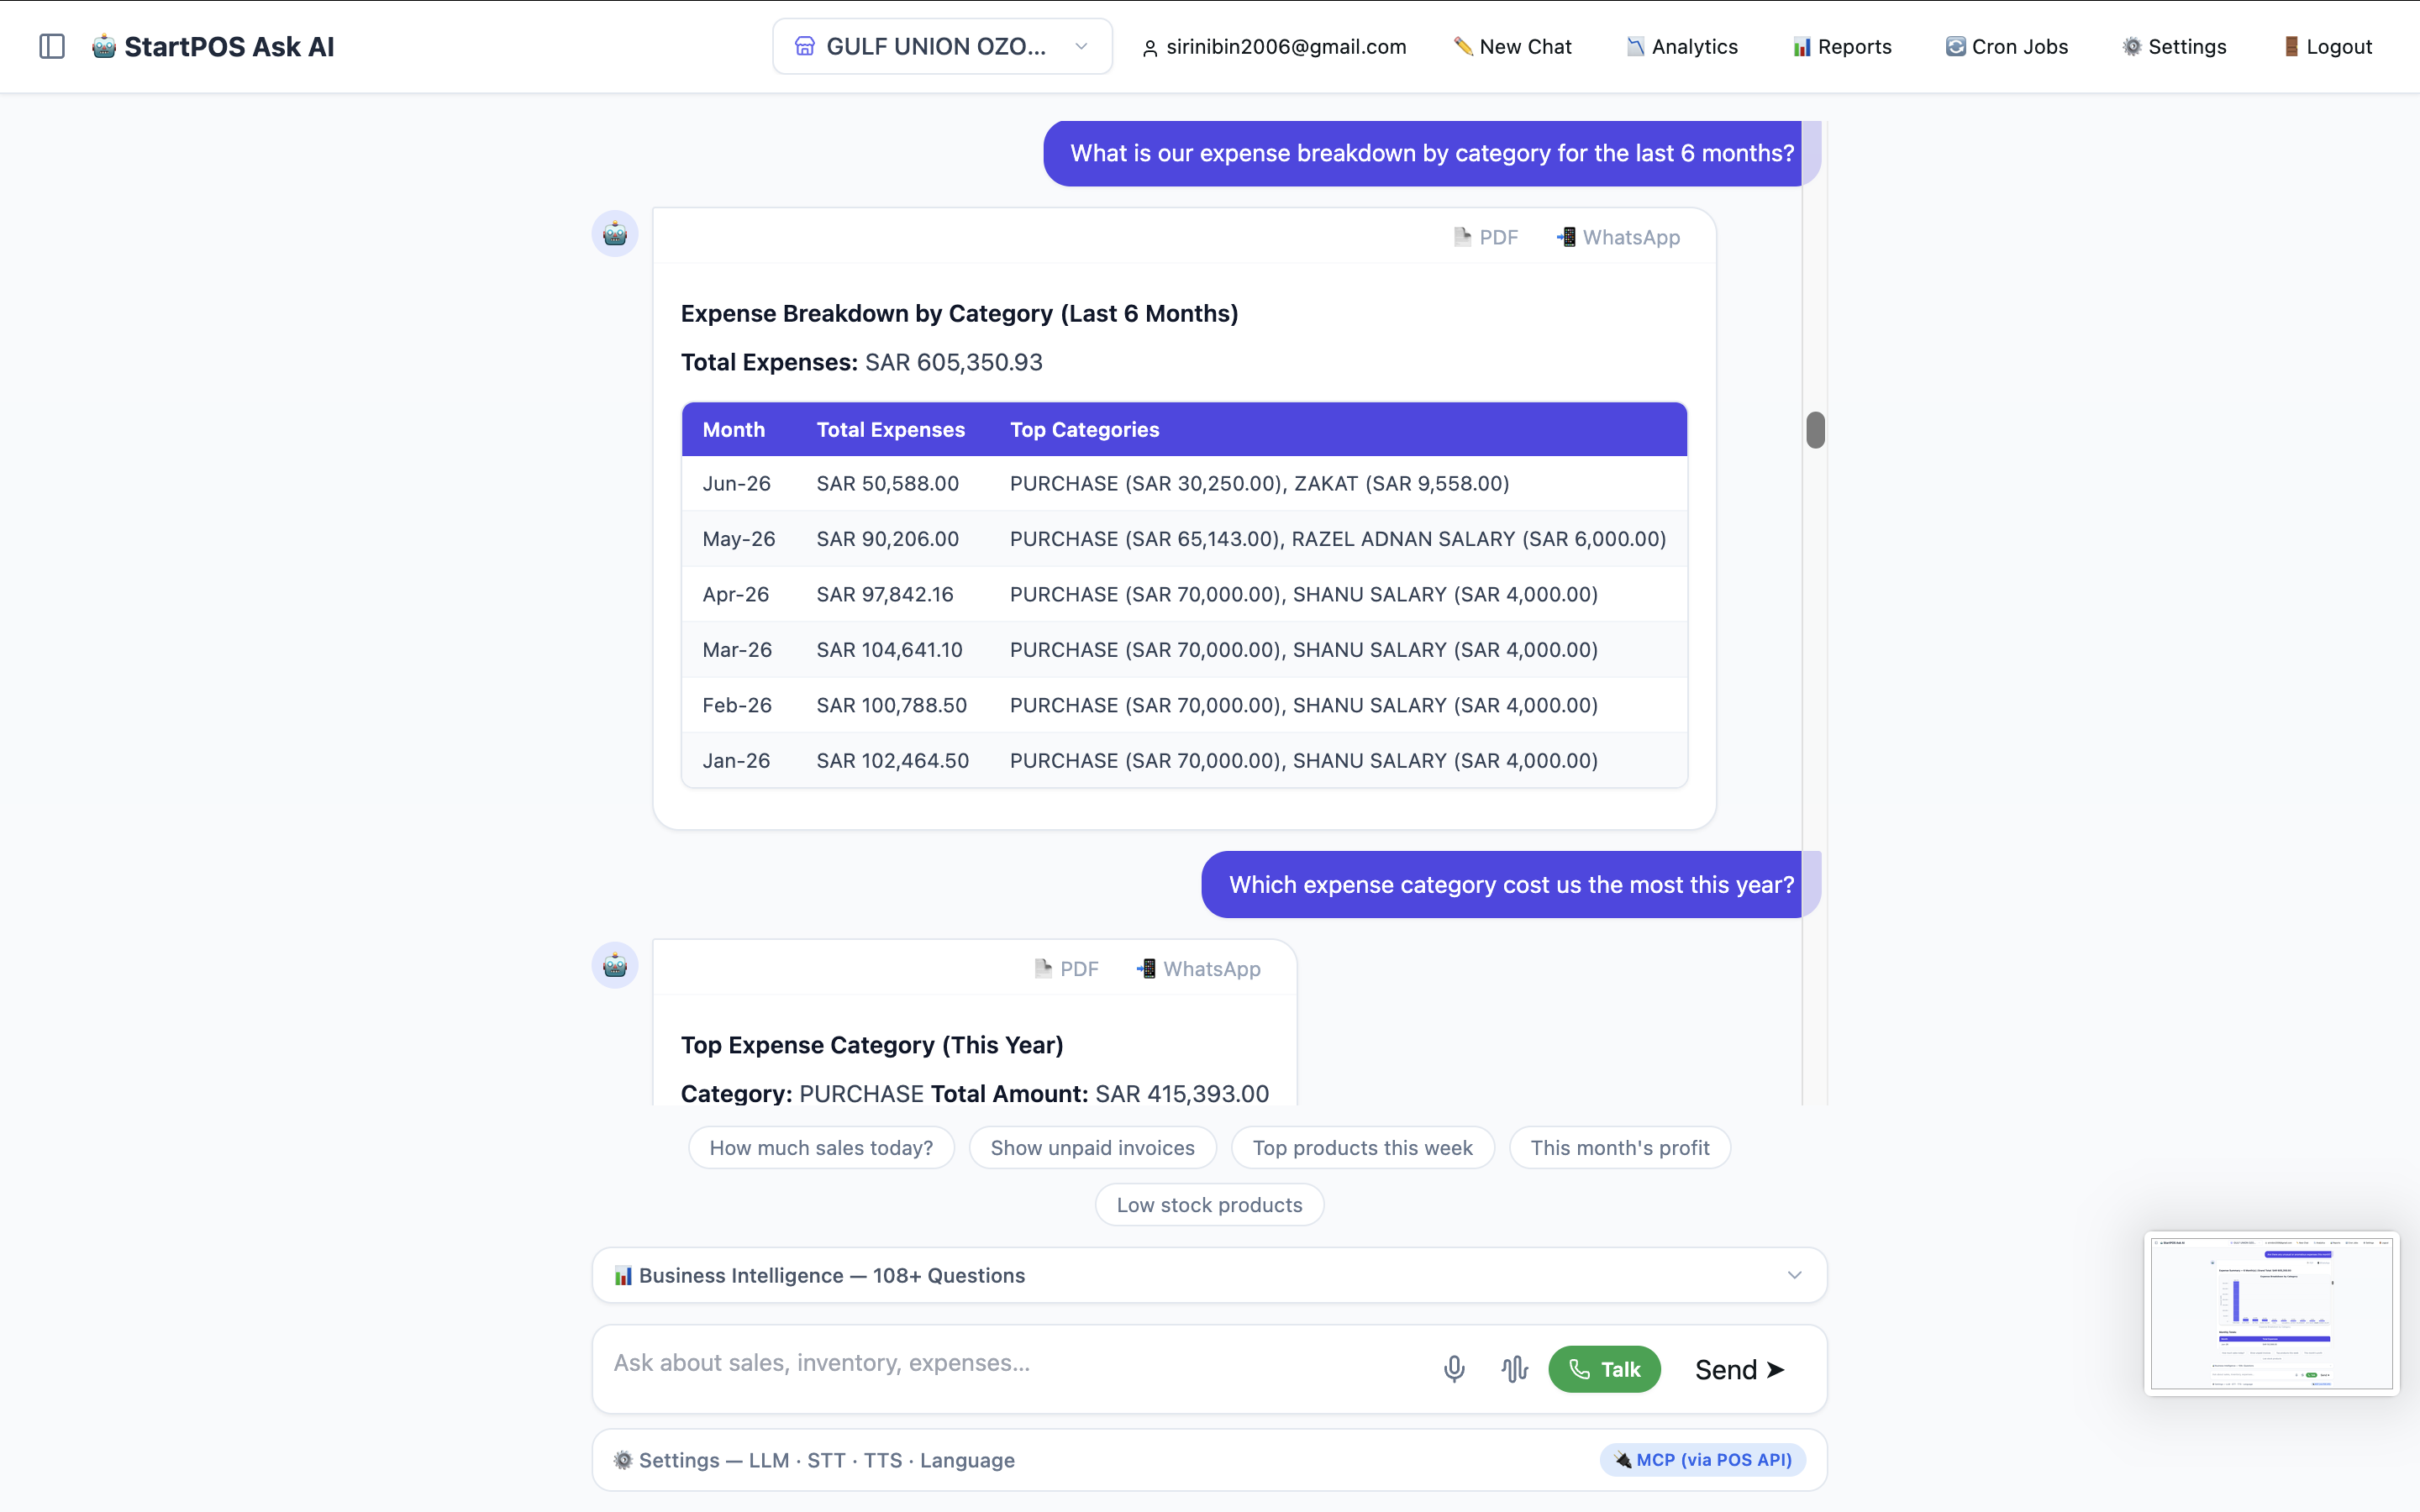Click the Business Intelligence panel chevron

(1794, 1275)
